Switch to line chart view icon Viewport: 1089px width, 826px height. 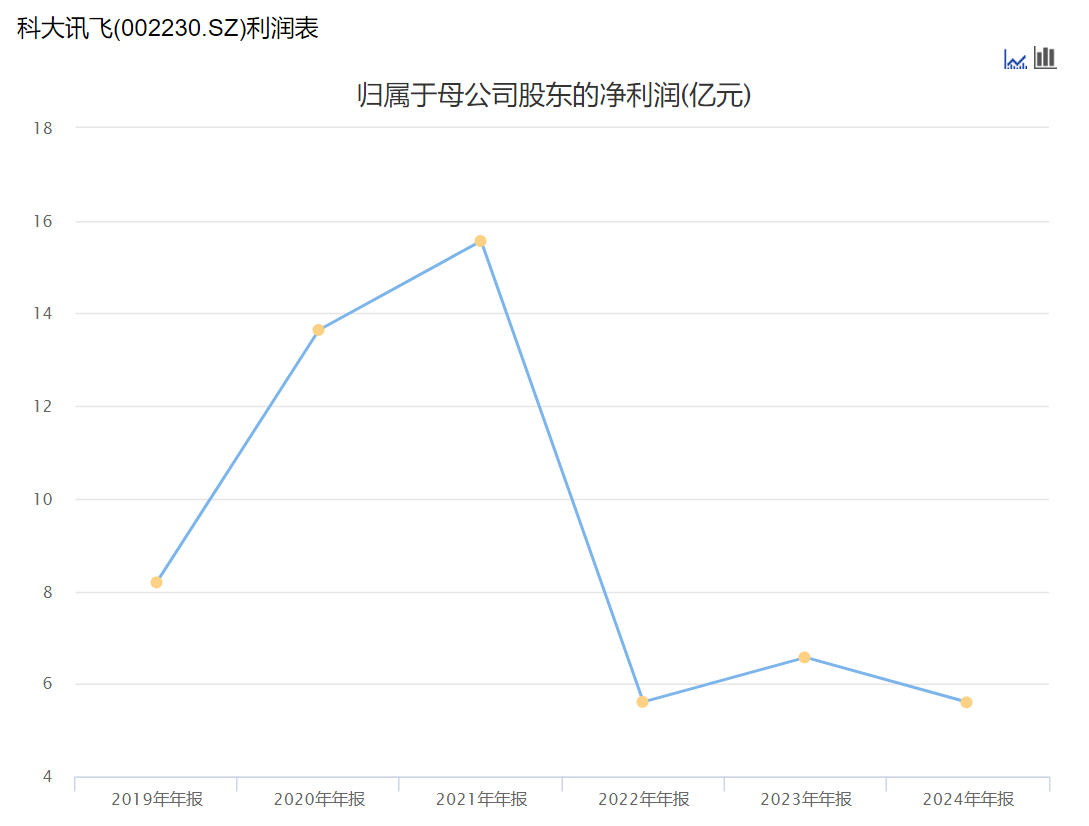[1015, 60]
